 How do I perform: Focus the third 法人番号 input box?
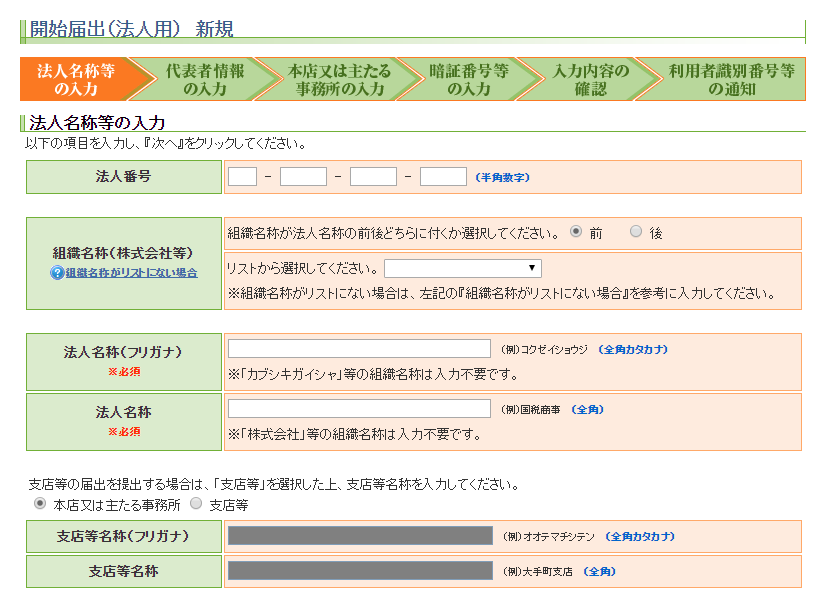(x=373, y=177)
